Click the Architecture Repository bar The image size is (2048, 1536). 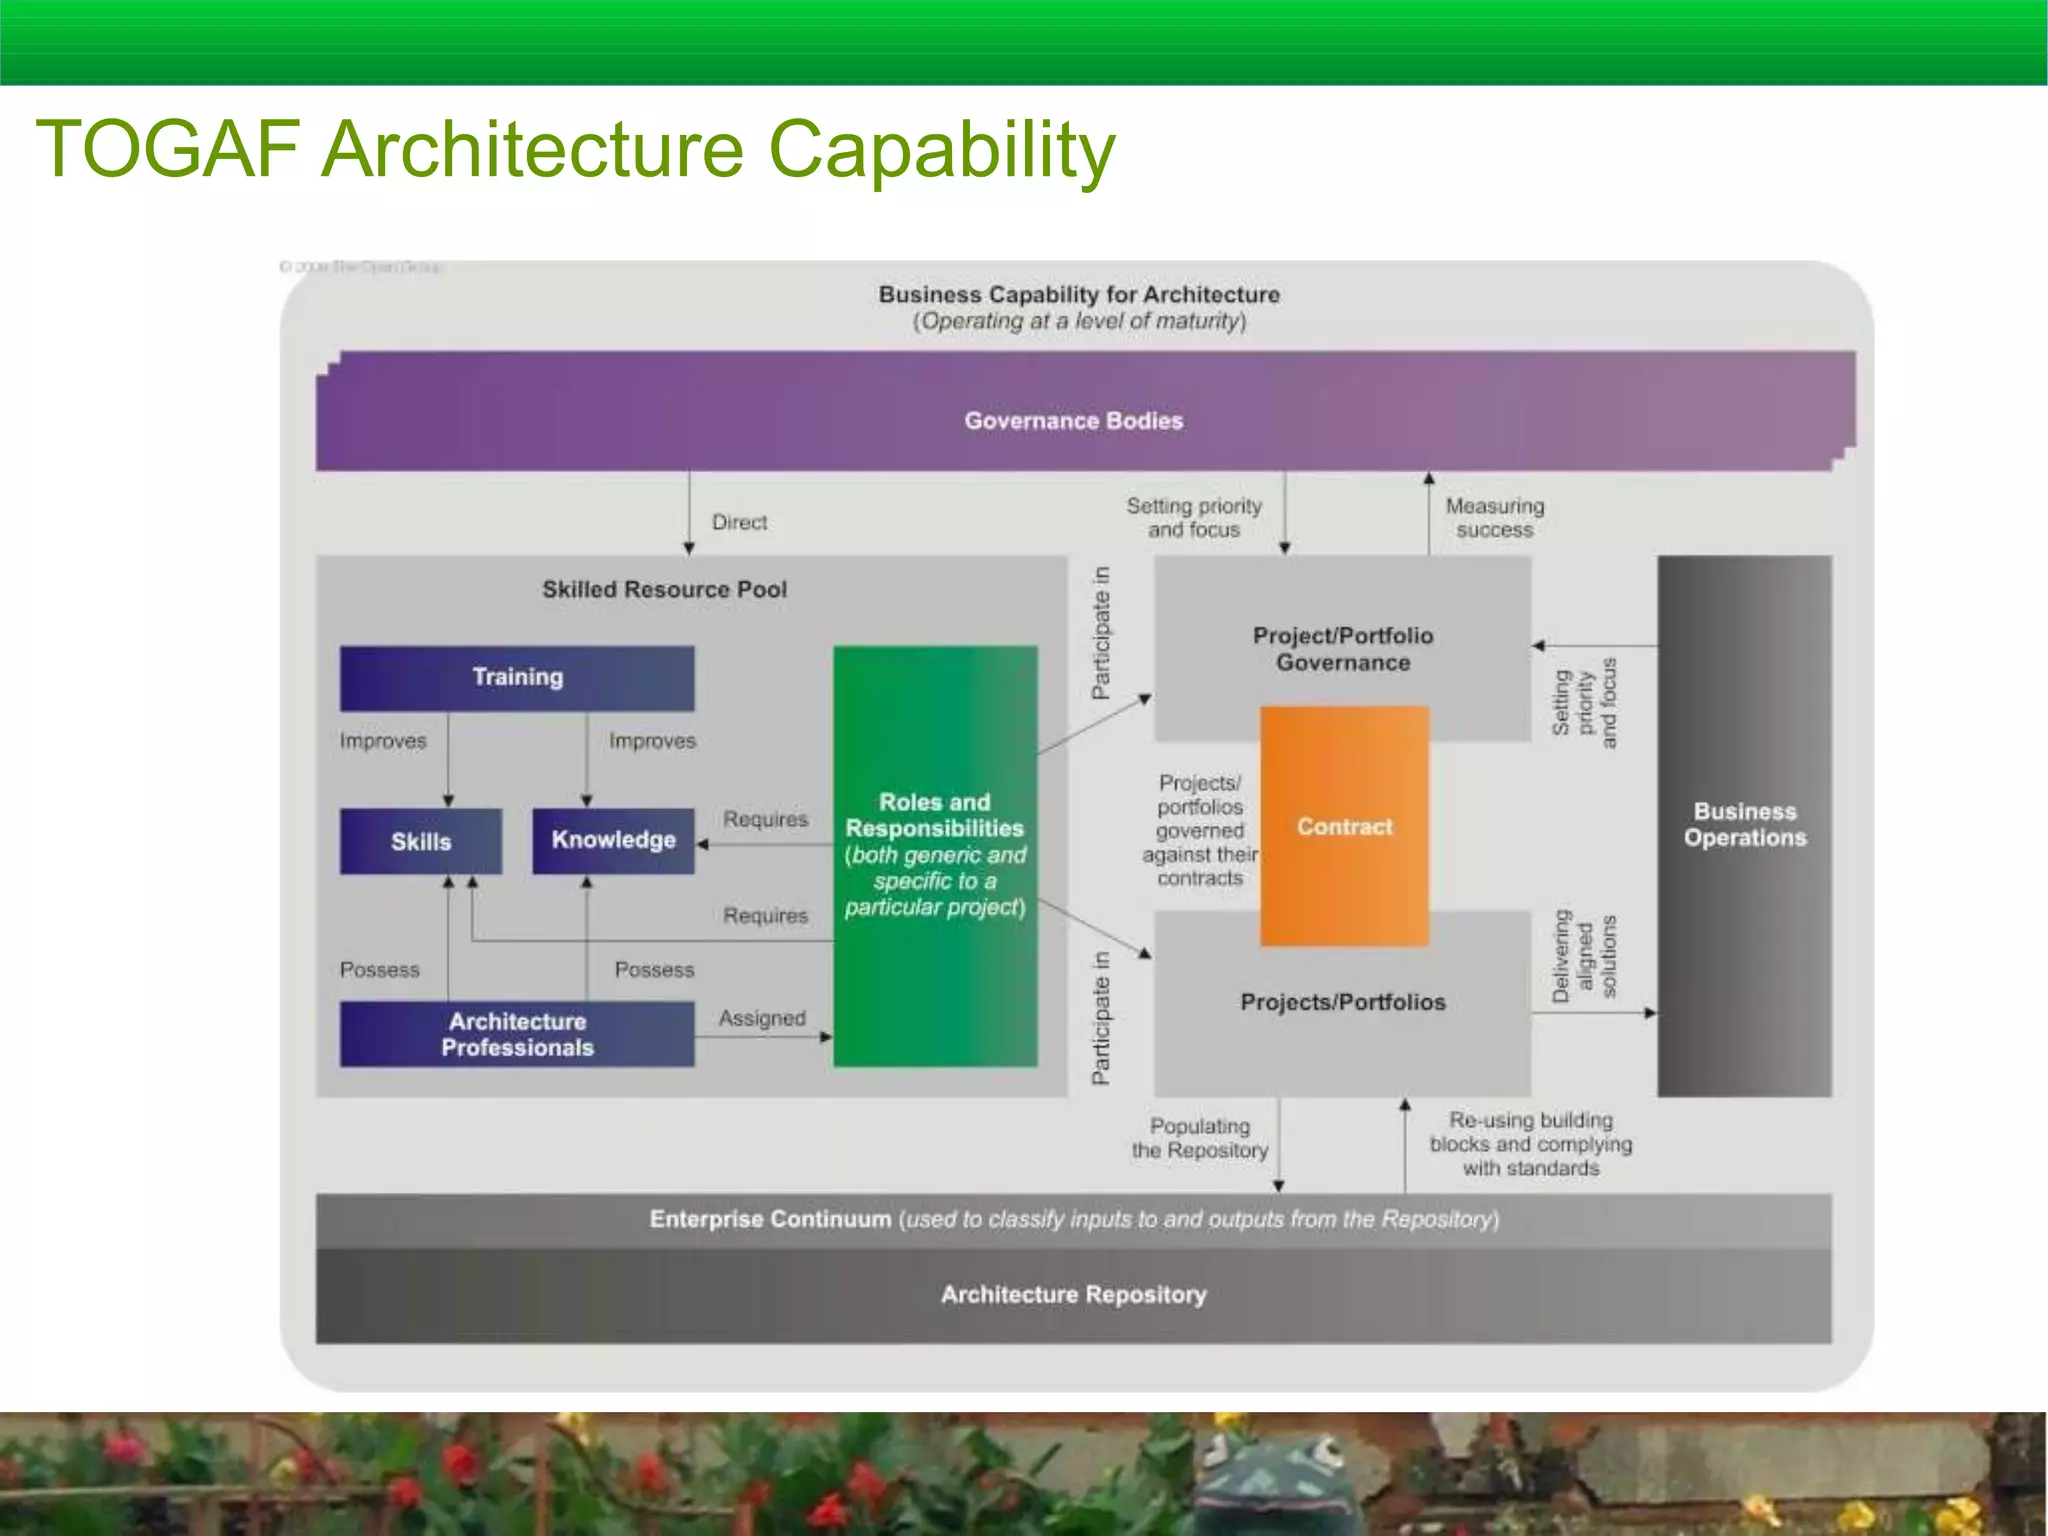1073,1294
